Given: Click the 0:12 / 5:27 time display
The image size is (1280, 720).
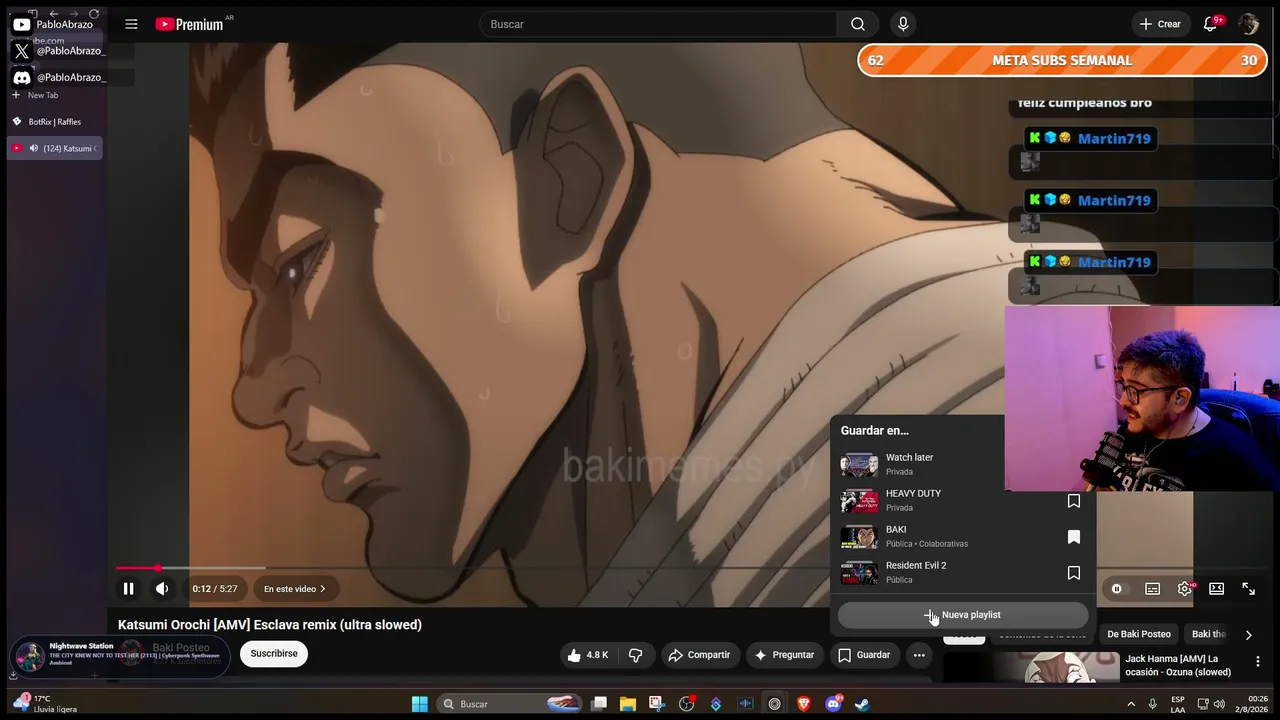Looking at the screenshot, I should [215, 589].
